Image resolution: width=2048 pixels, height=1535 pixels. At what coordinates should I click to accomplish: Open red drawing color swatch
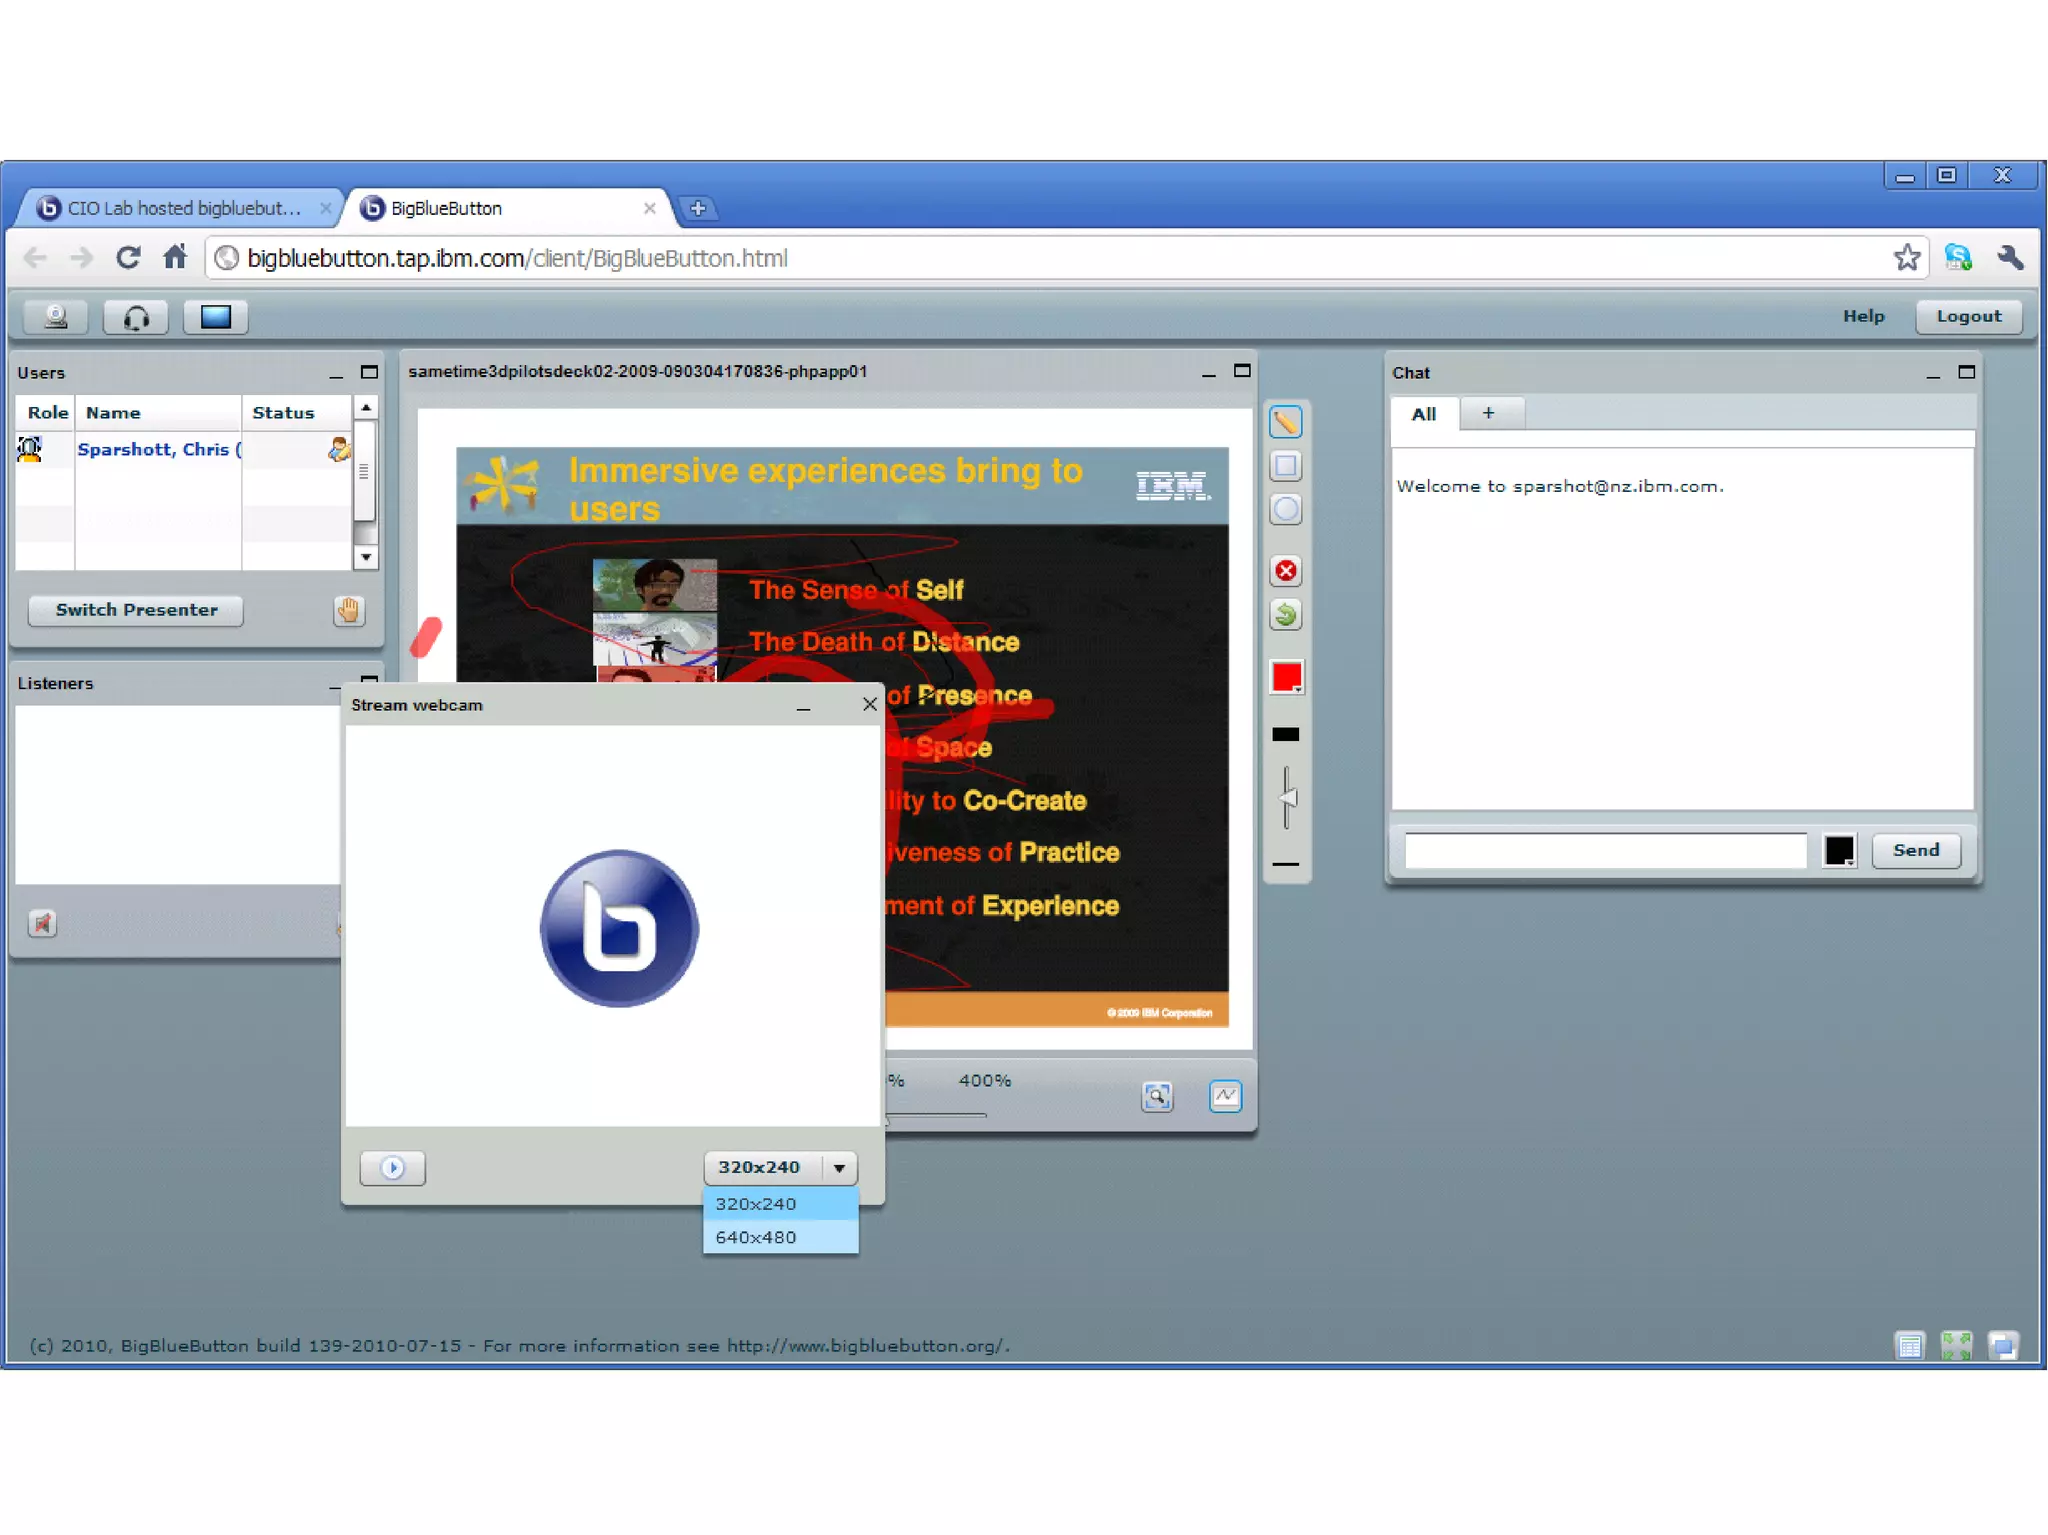pos(1286,677)
